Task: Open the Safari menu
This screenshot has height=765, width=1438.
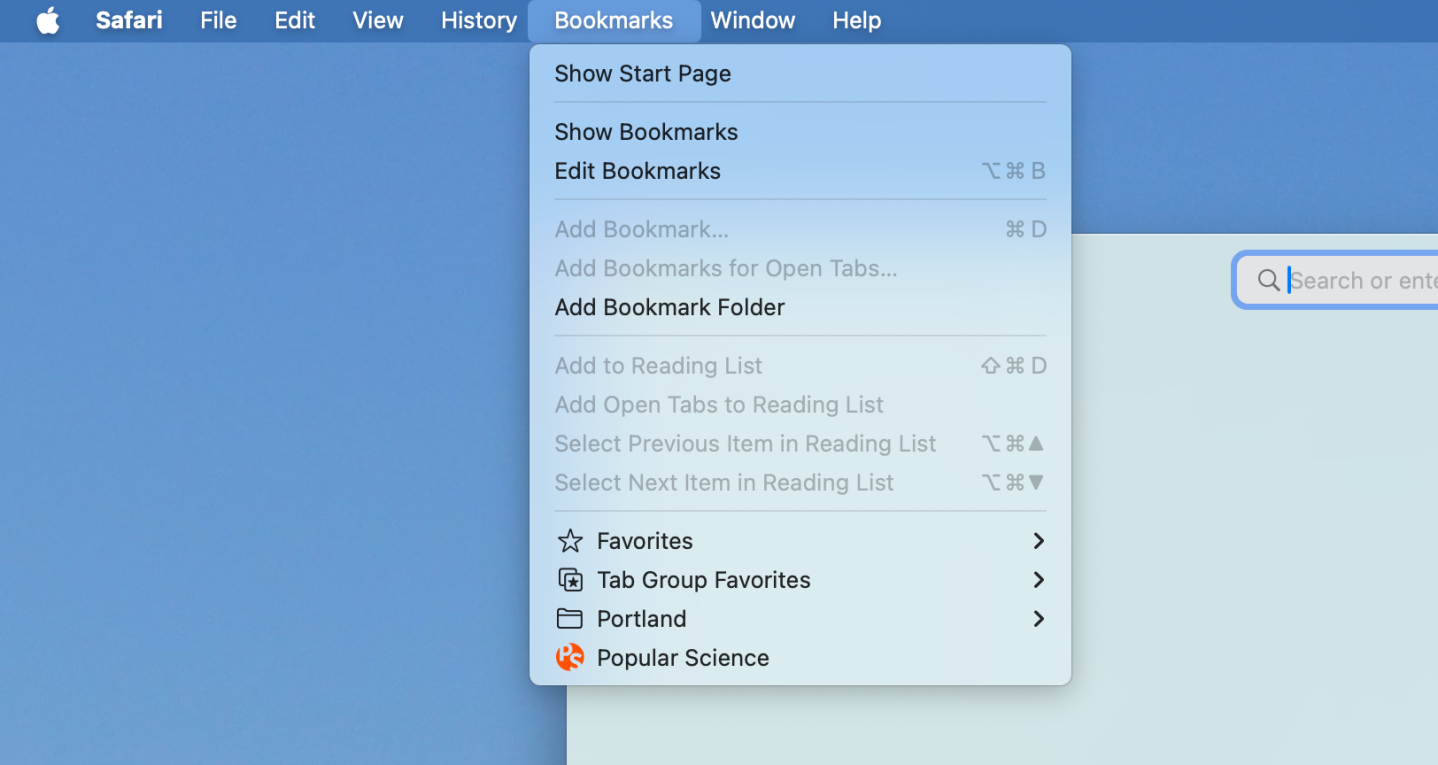Action: click(x=128, y=20)
